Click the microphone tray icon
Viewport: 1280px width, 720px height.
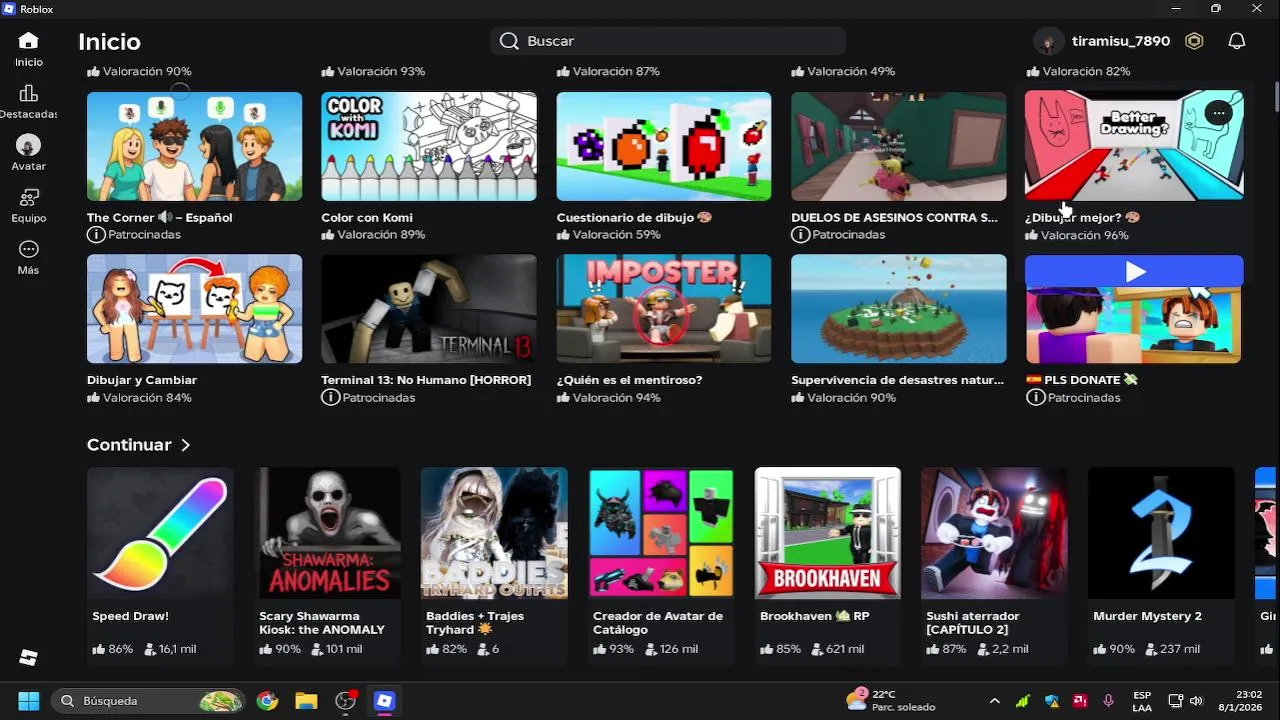tap(1108, 701)
